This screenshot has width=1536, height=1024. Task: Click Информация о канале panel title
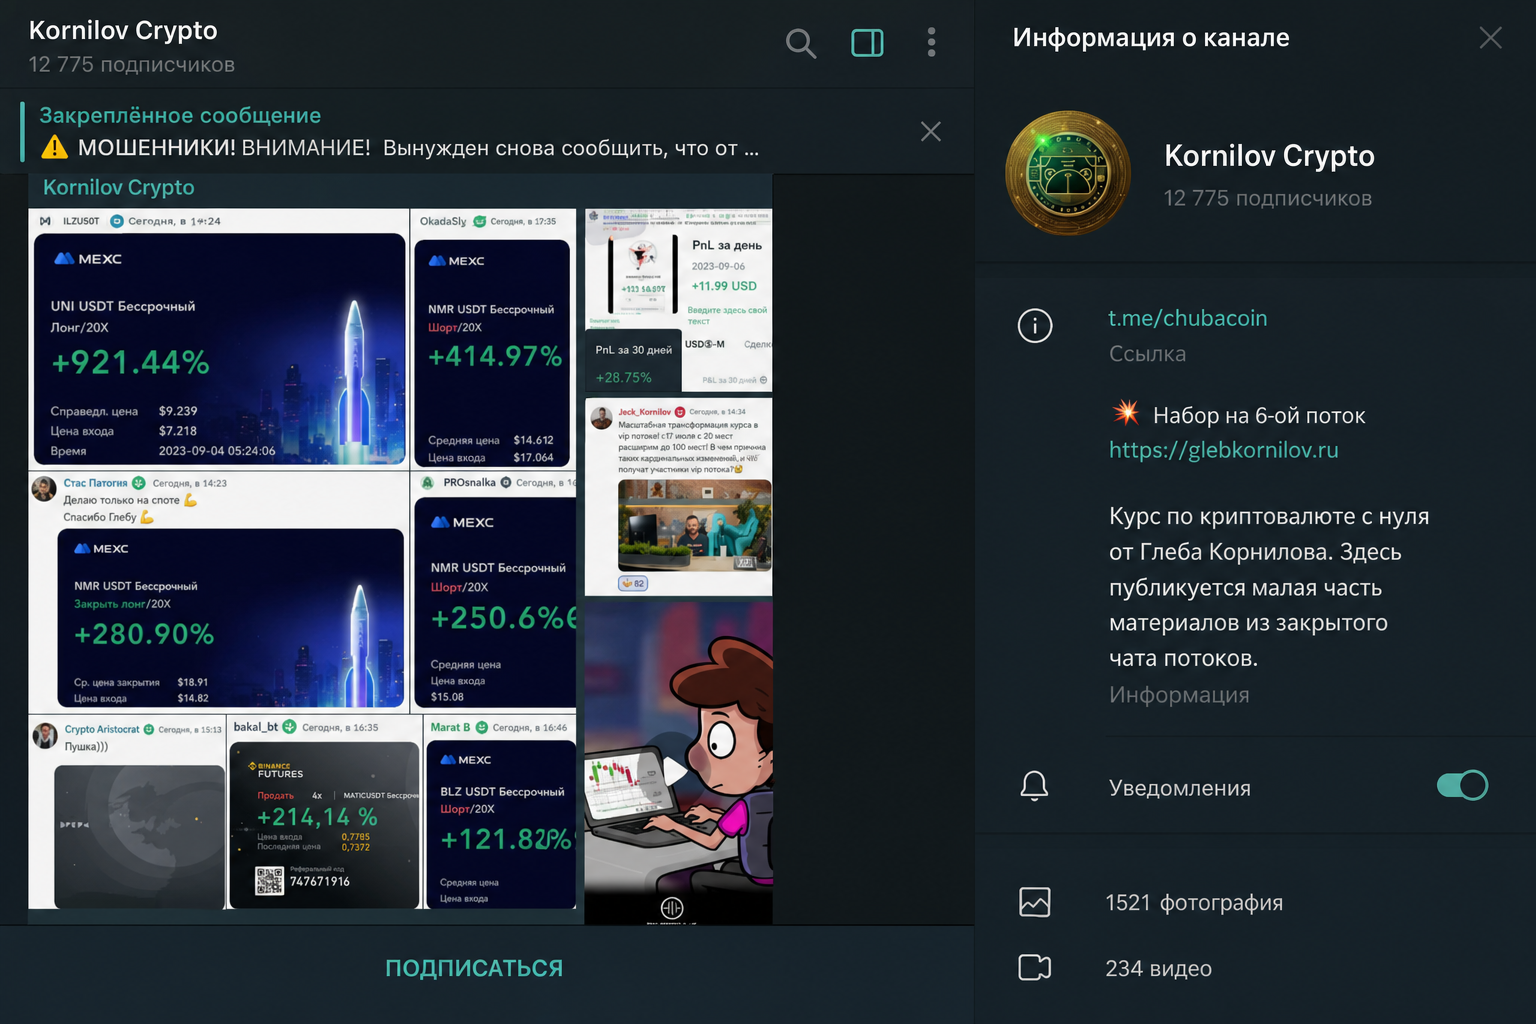pyautogui.click(x=1151, y=38)
